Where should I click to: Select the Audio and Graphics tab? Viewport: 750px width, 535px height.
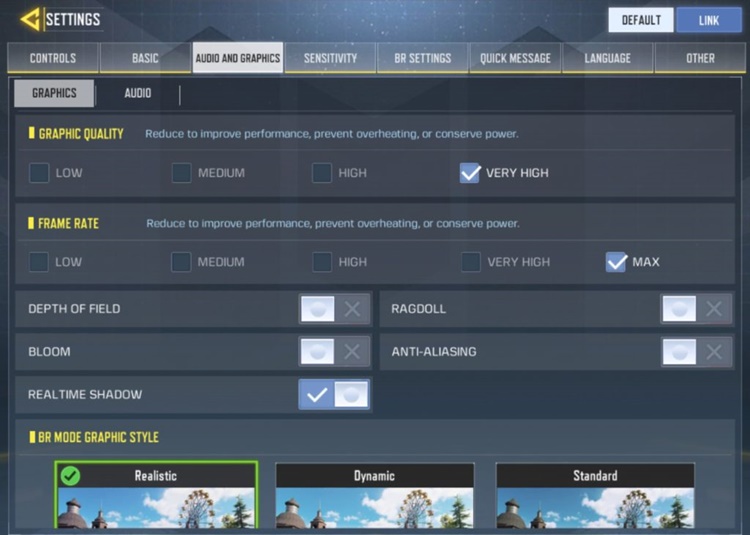coord(238,58)
